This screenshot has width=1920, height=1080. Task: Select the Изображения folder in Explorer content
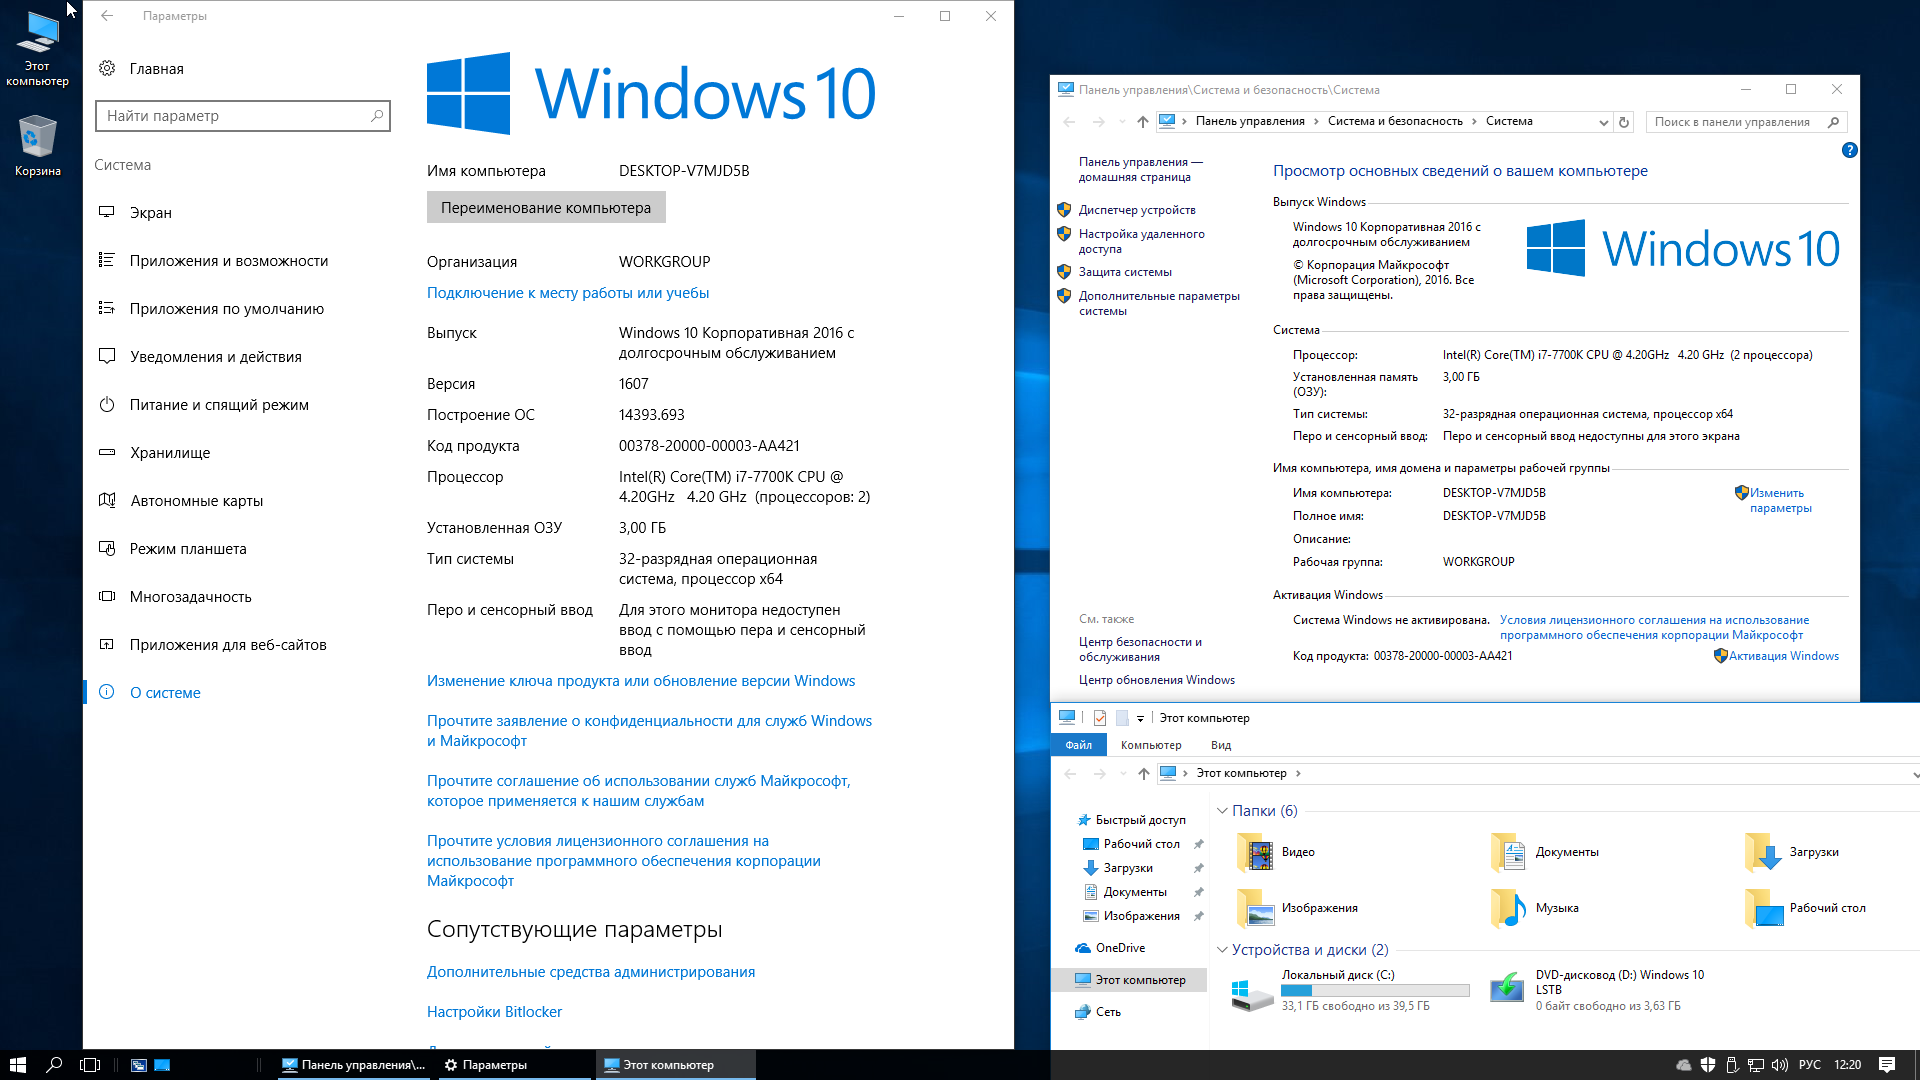pos(1298,908)
